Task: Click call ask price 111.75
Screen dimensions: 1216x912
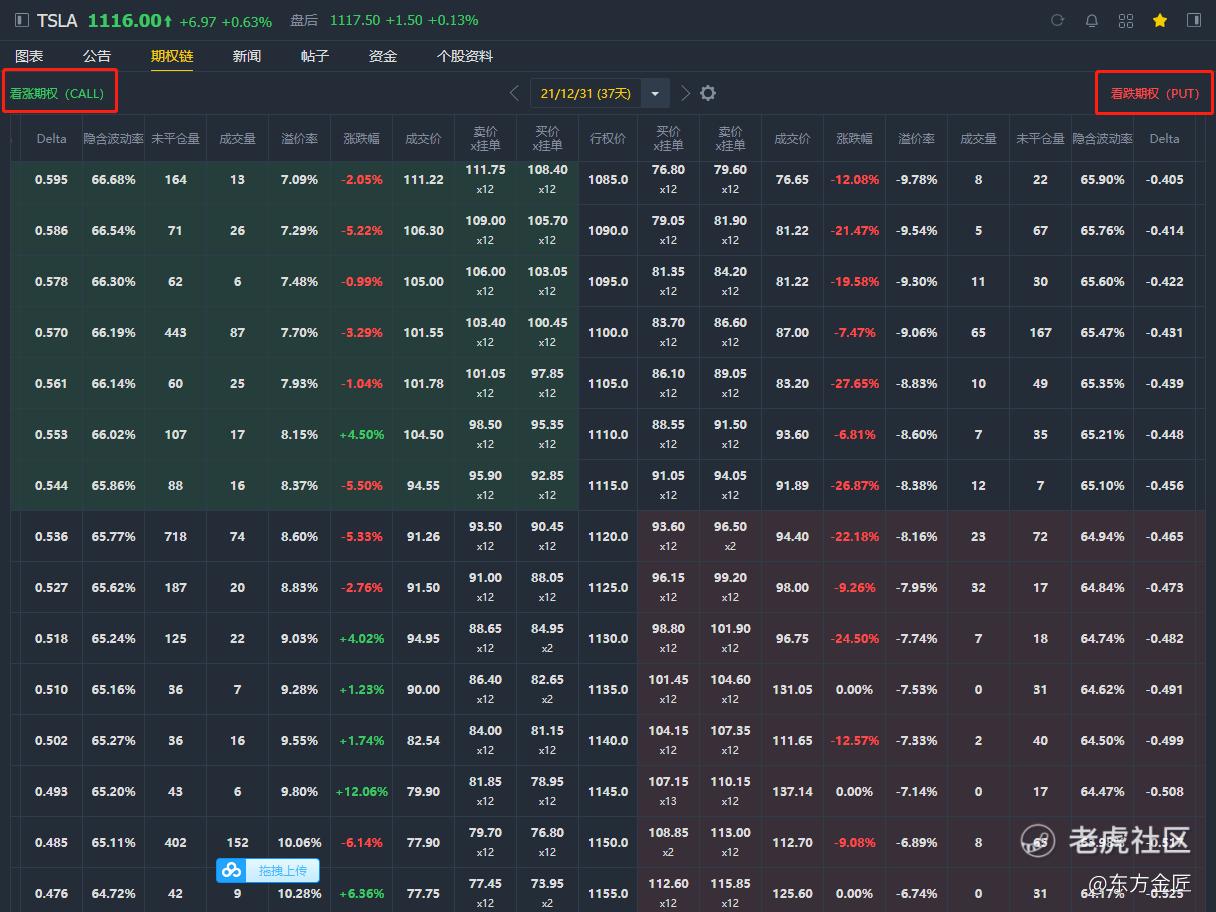Action: point(485,170)
